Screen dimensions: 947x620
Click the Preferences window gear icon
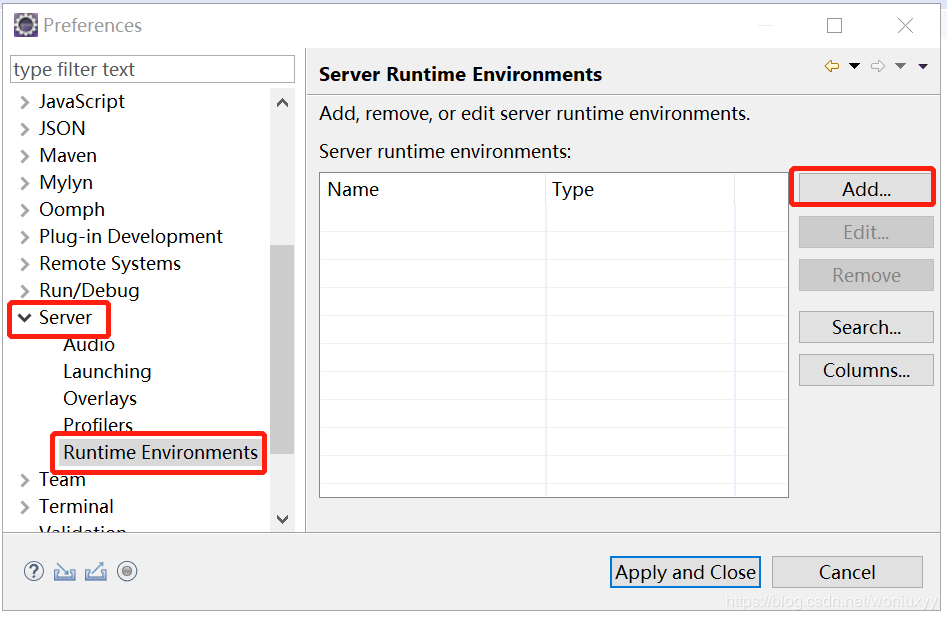click(26, 25)
